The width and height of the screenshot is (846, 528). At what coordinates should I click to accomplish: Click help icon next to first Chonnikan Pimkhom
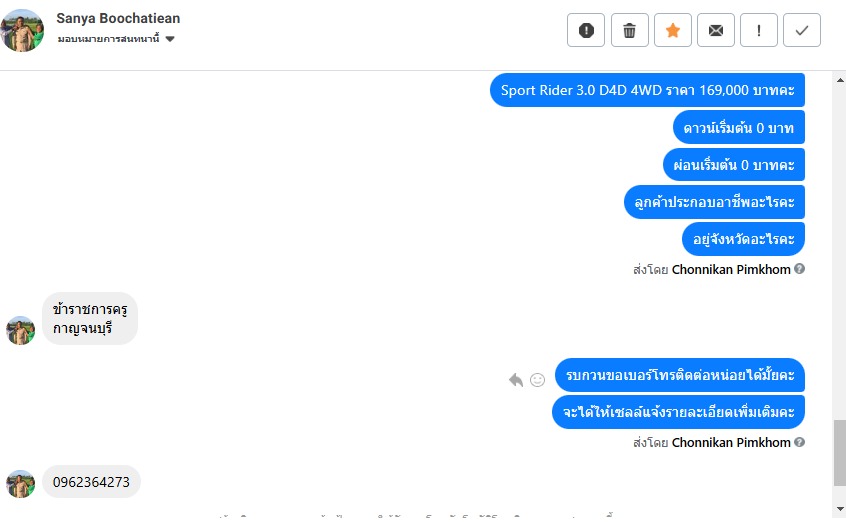click(800, 269)
